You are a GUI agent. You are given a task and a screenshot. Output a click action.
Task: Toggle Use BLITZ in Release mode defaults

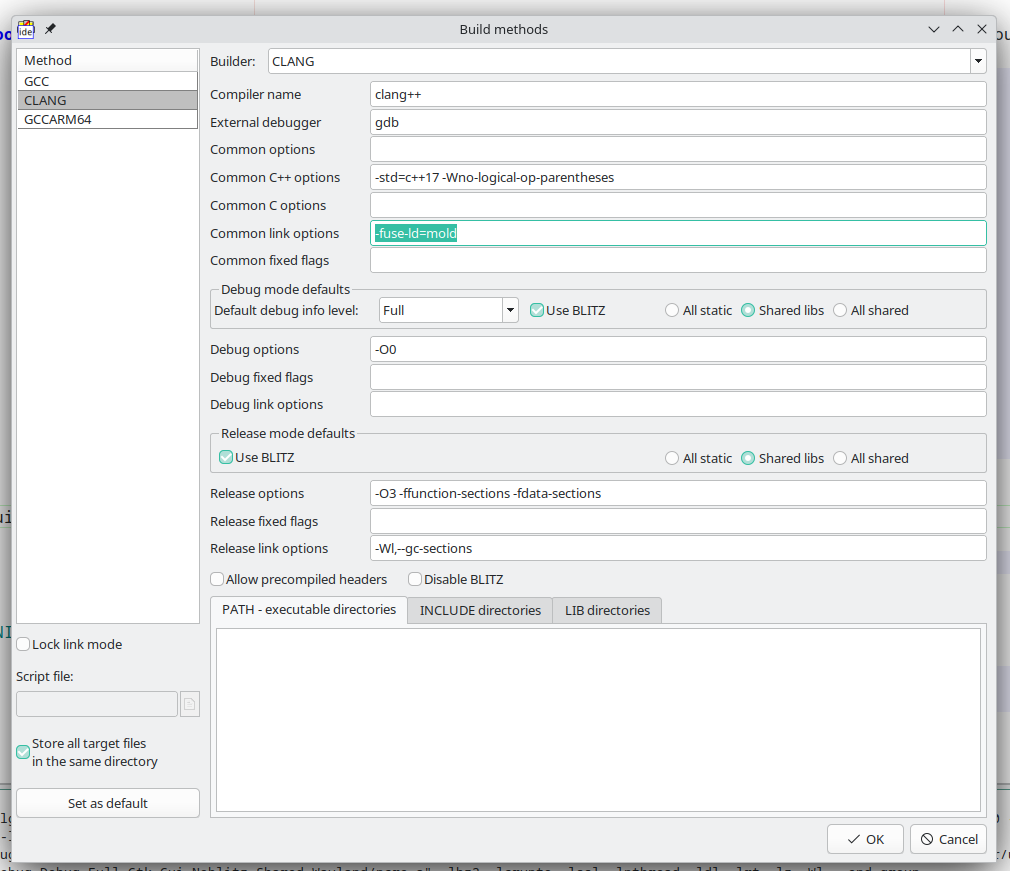(x=226, y=458)
